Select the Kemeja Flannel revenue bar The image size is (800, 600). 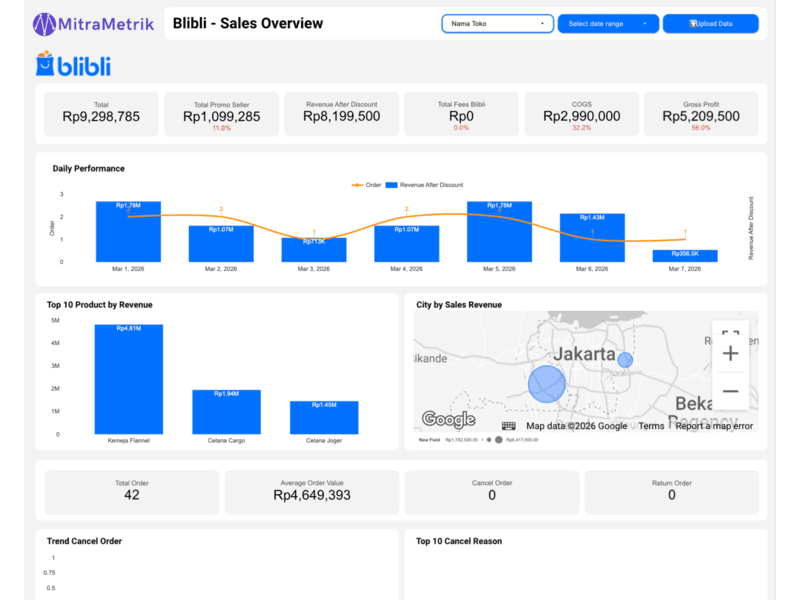tap(129, 378)
